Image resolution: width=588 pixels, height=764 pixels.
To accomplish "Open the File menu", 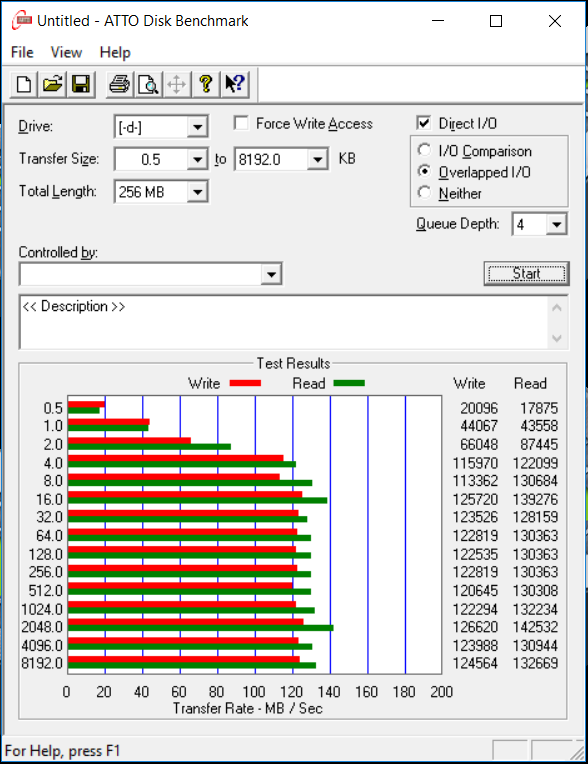I will [22, 52].
